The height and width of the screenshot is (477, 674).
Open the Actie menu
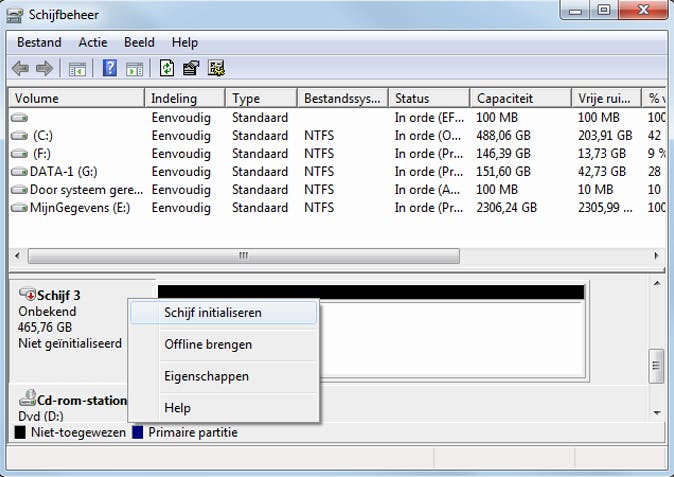pos(93,42)
